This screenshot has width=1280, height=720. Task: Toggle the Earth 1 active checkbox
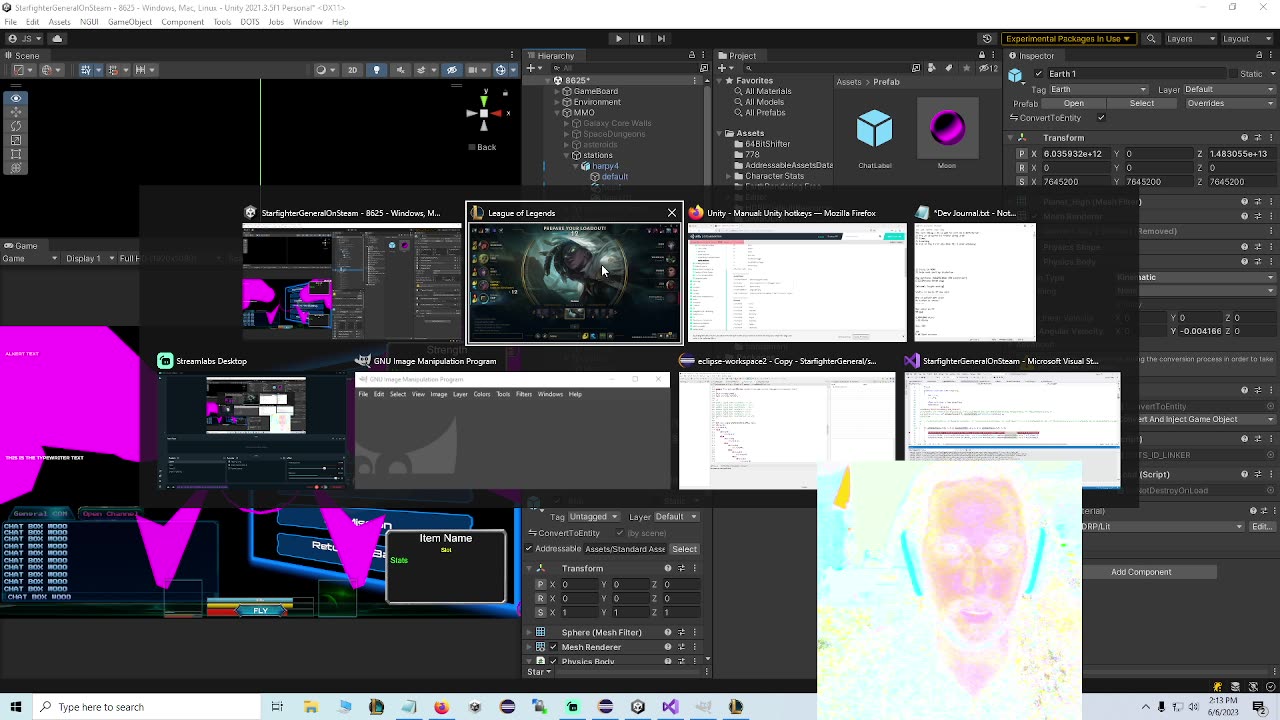(x=1041, y=74)
